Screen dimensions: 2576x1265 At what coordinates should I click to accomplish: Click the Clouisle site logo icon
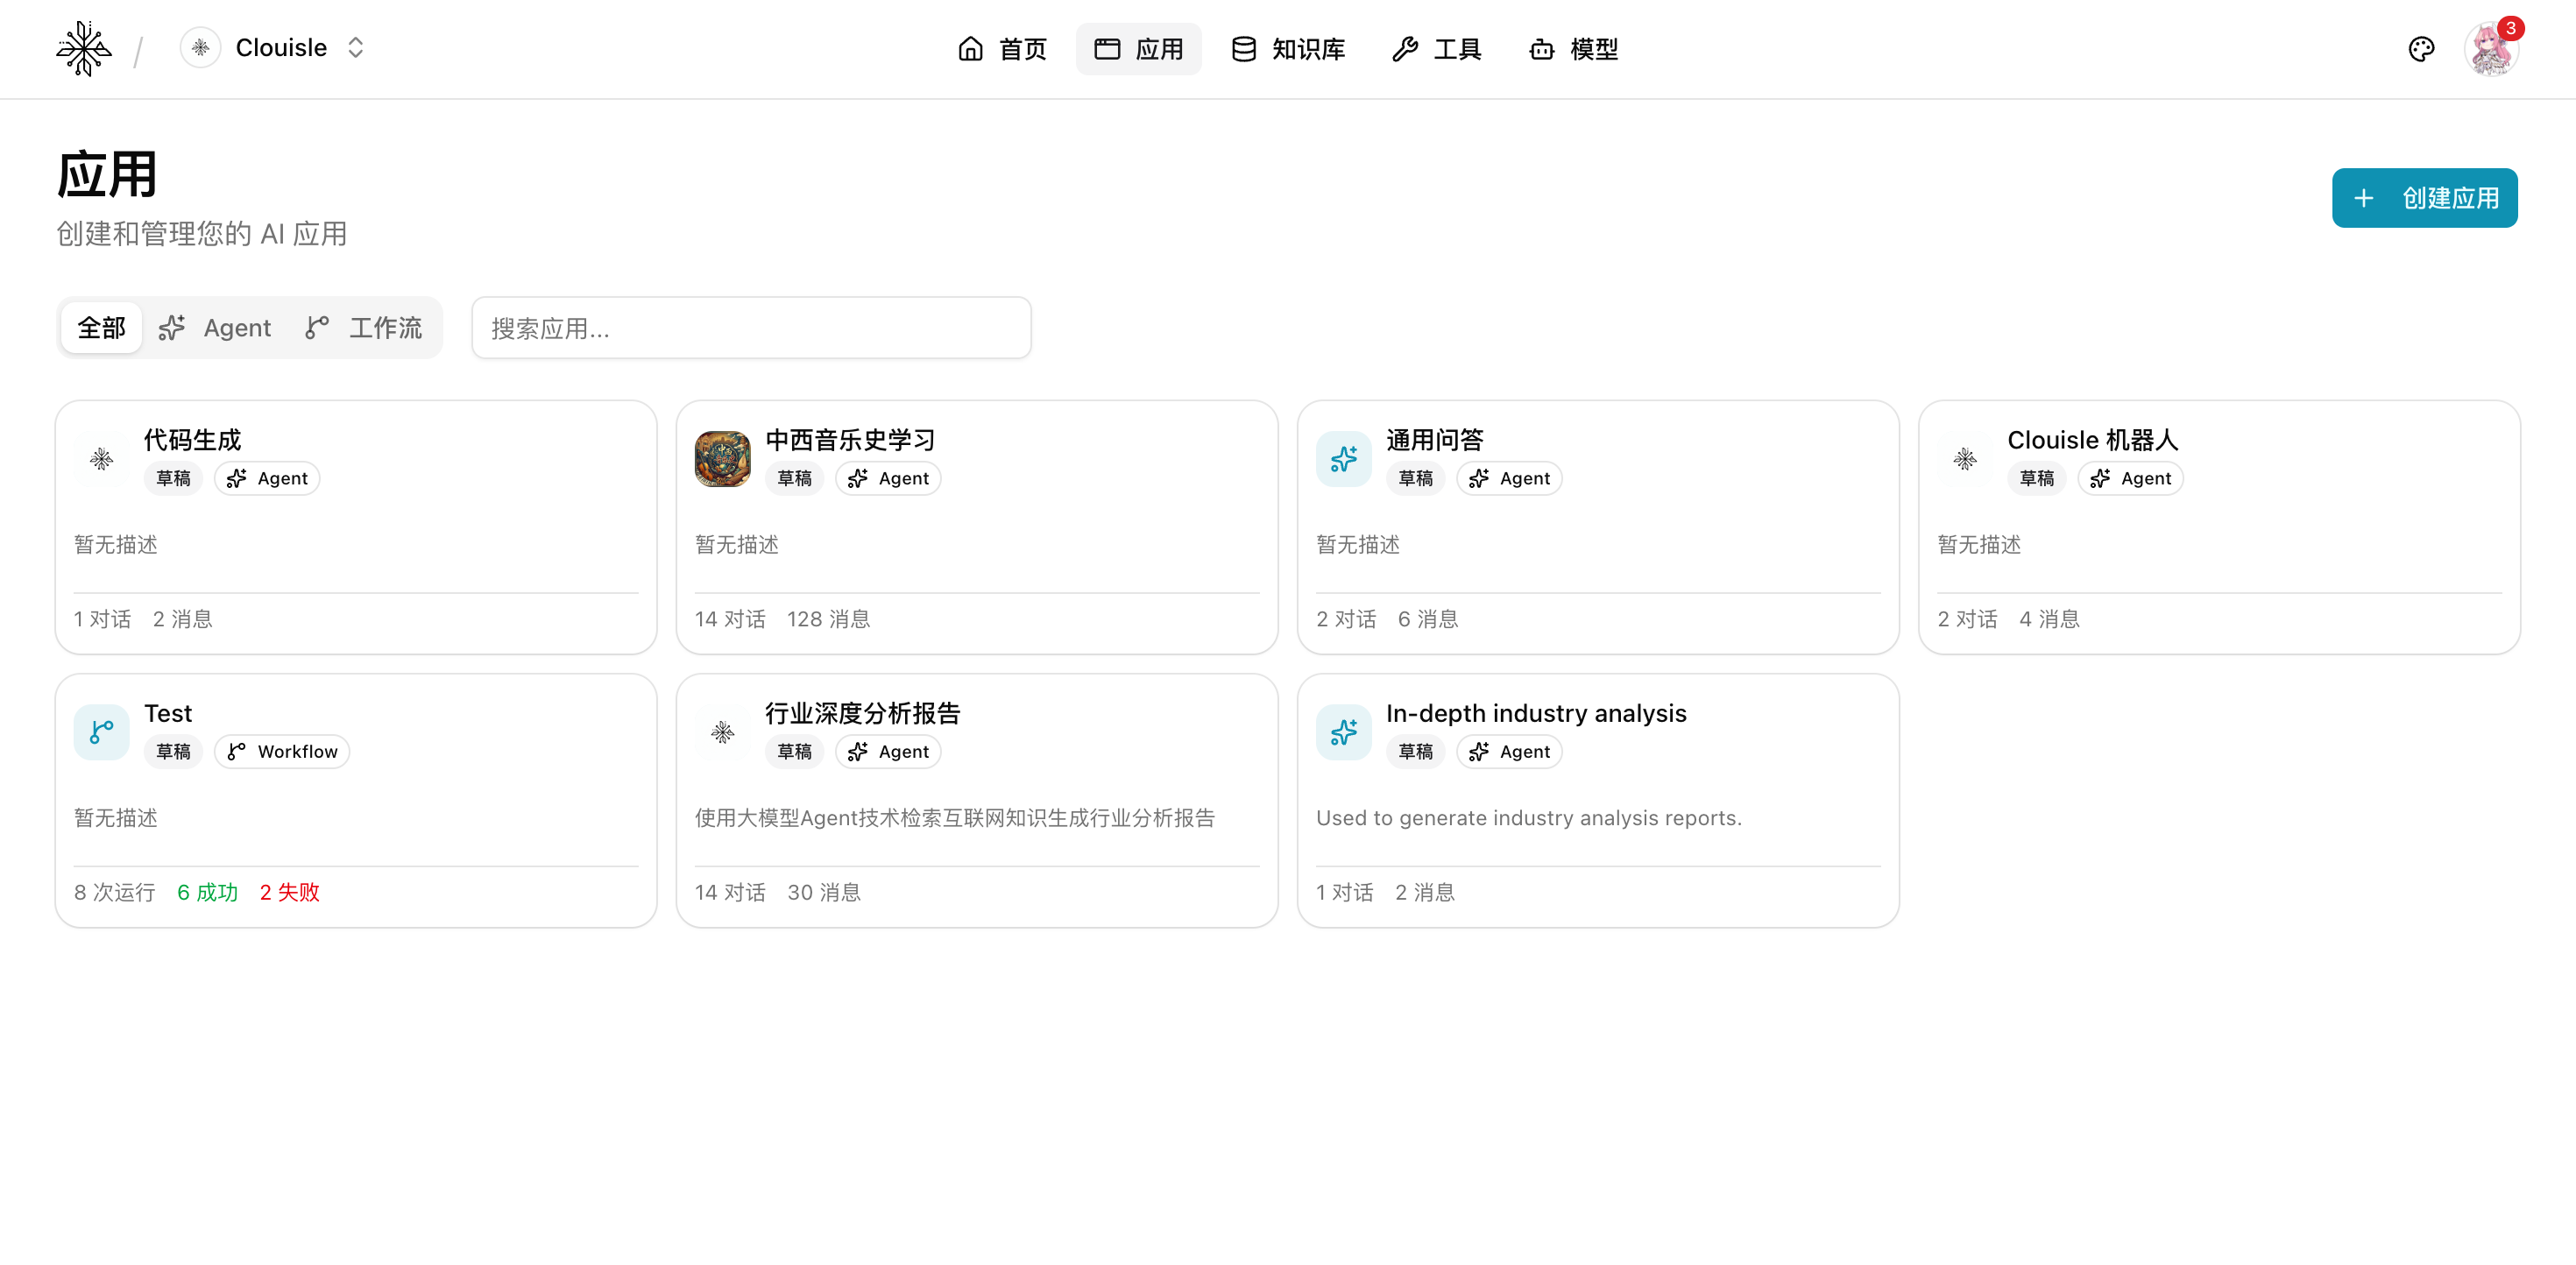[84, 47]
